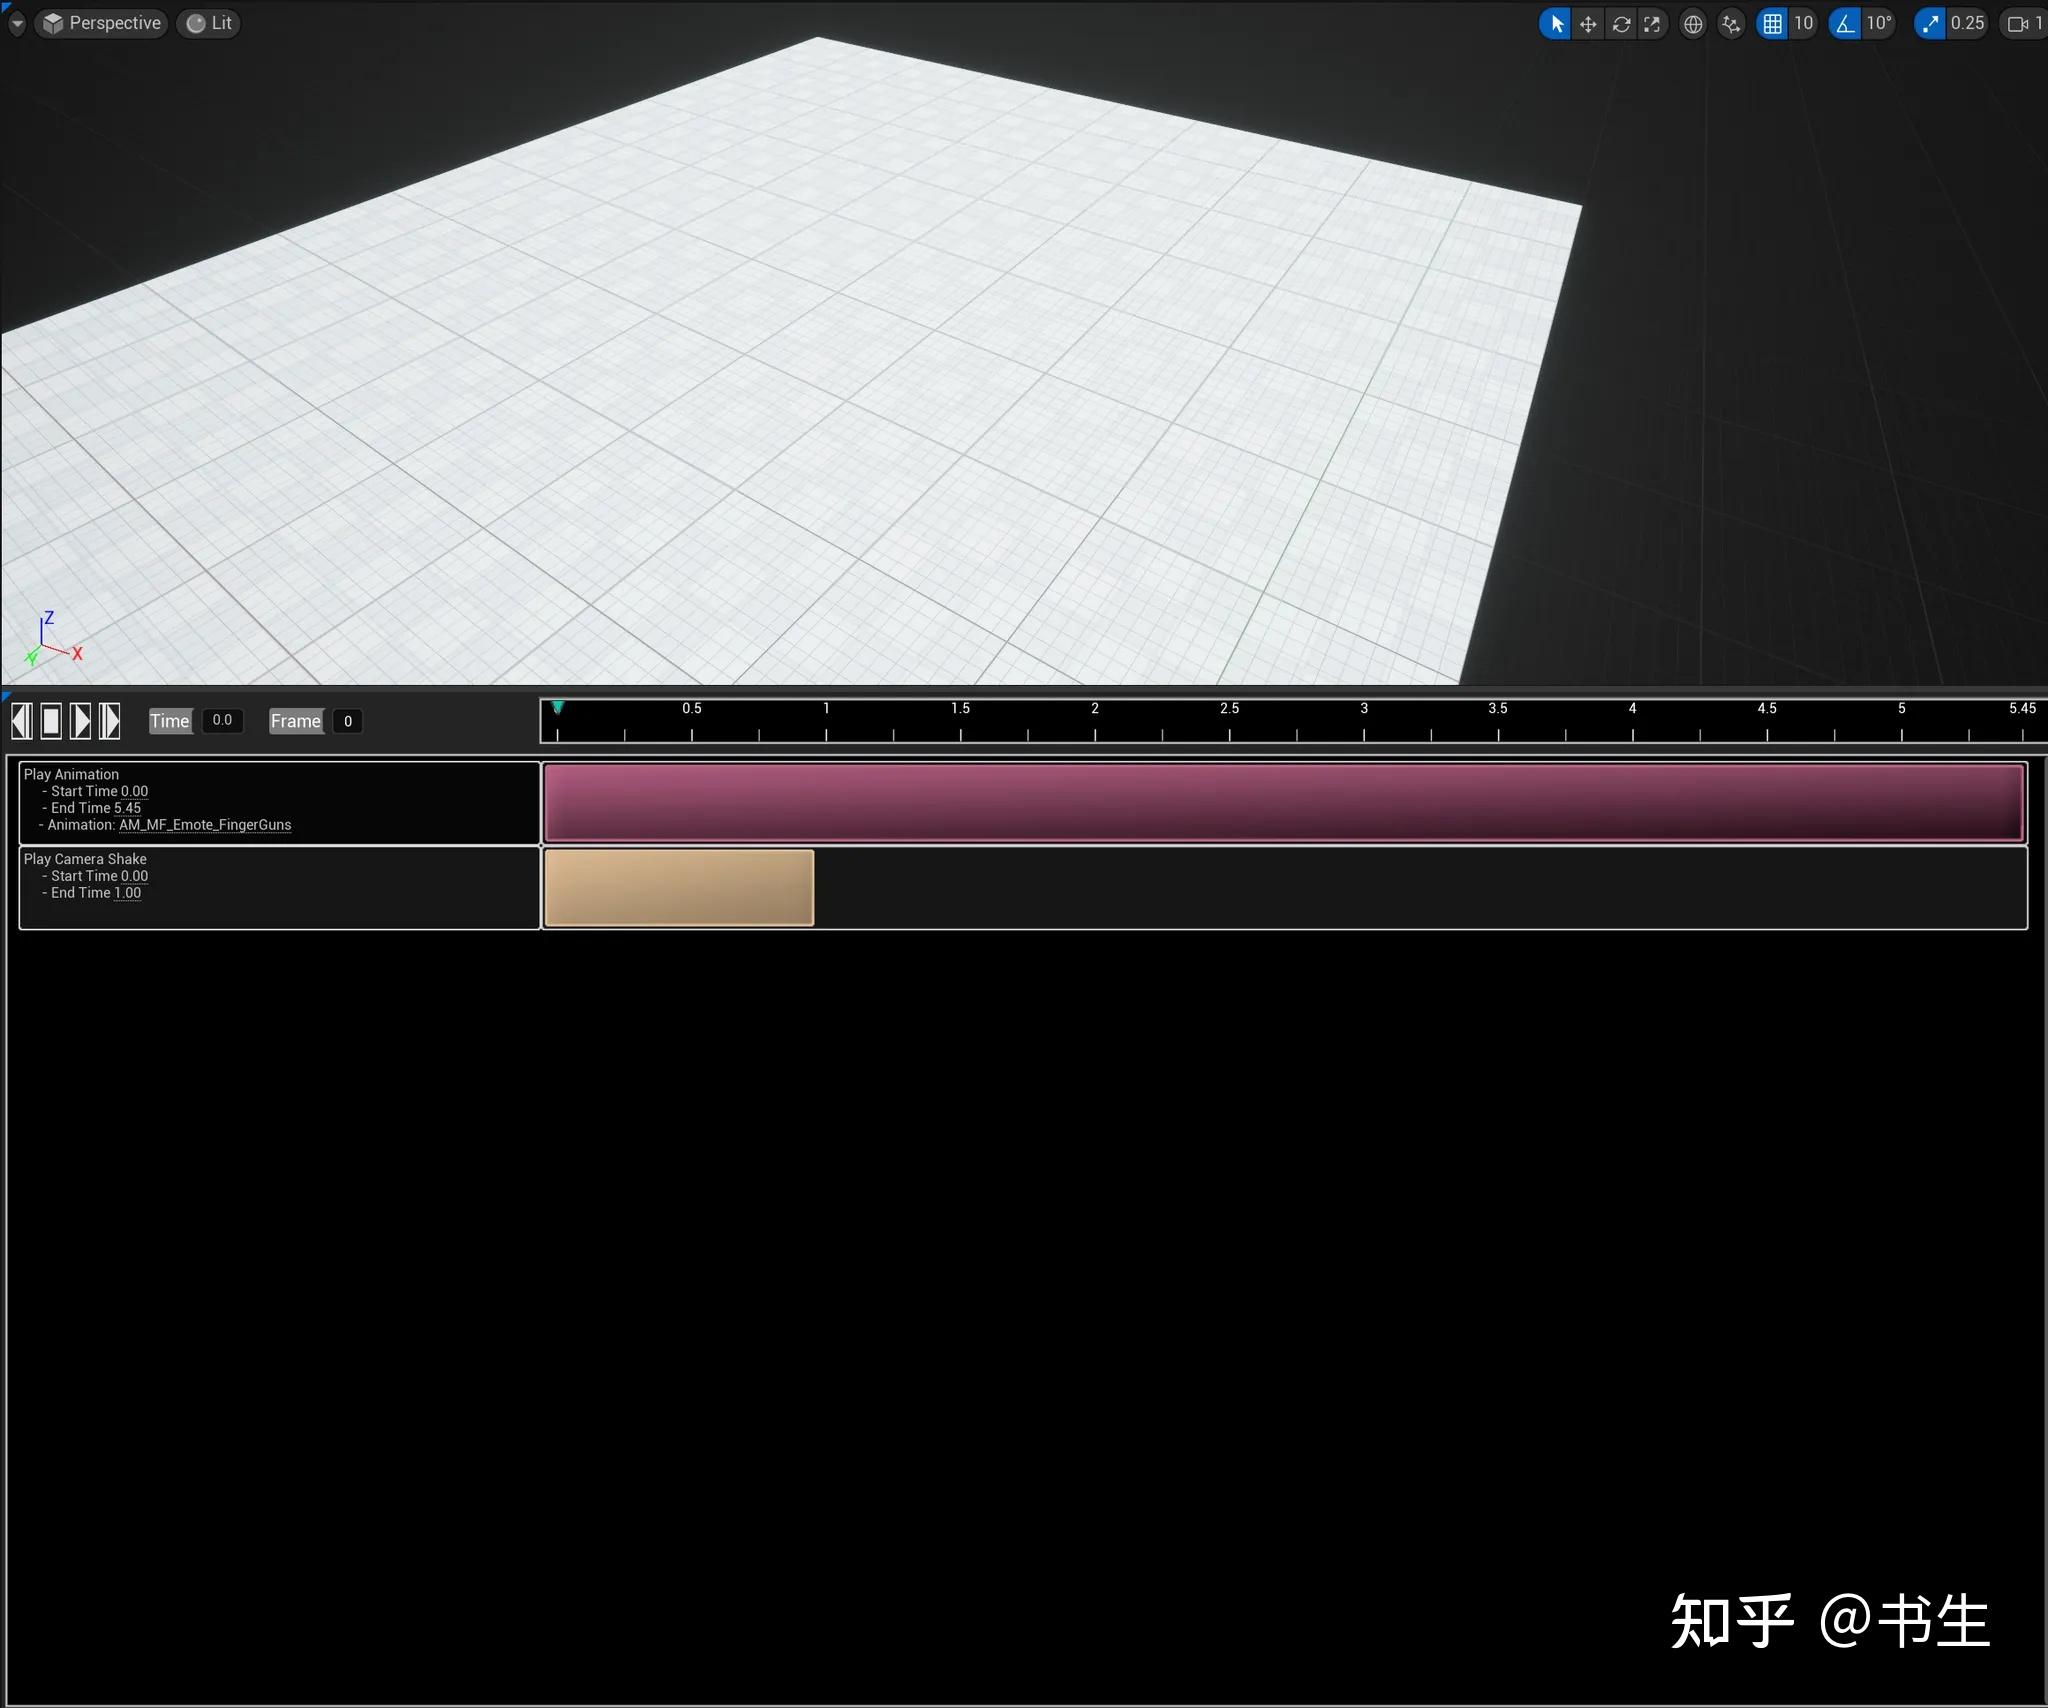Toggle grid snapping on or off

coord(1772,23)
